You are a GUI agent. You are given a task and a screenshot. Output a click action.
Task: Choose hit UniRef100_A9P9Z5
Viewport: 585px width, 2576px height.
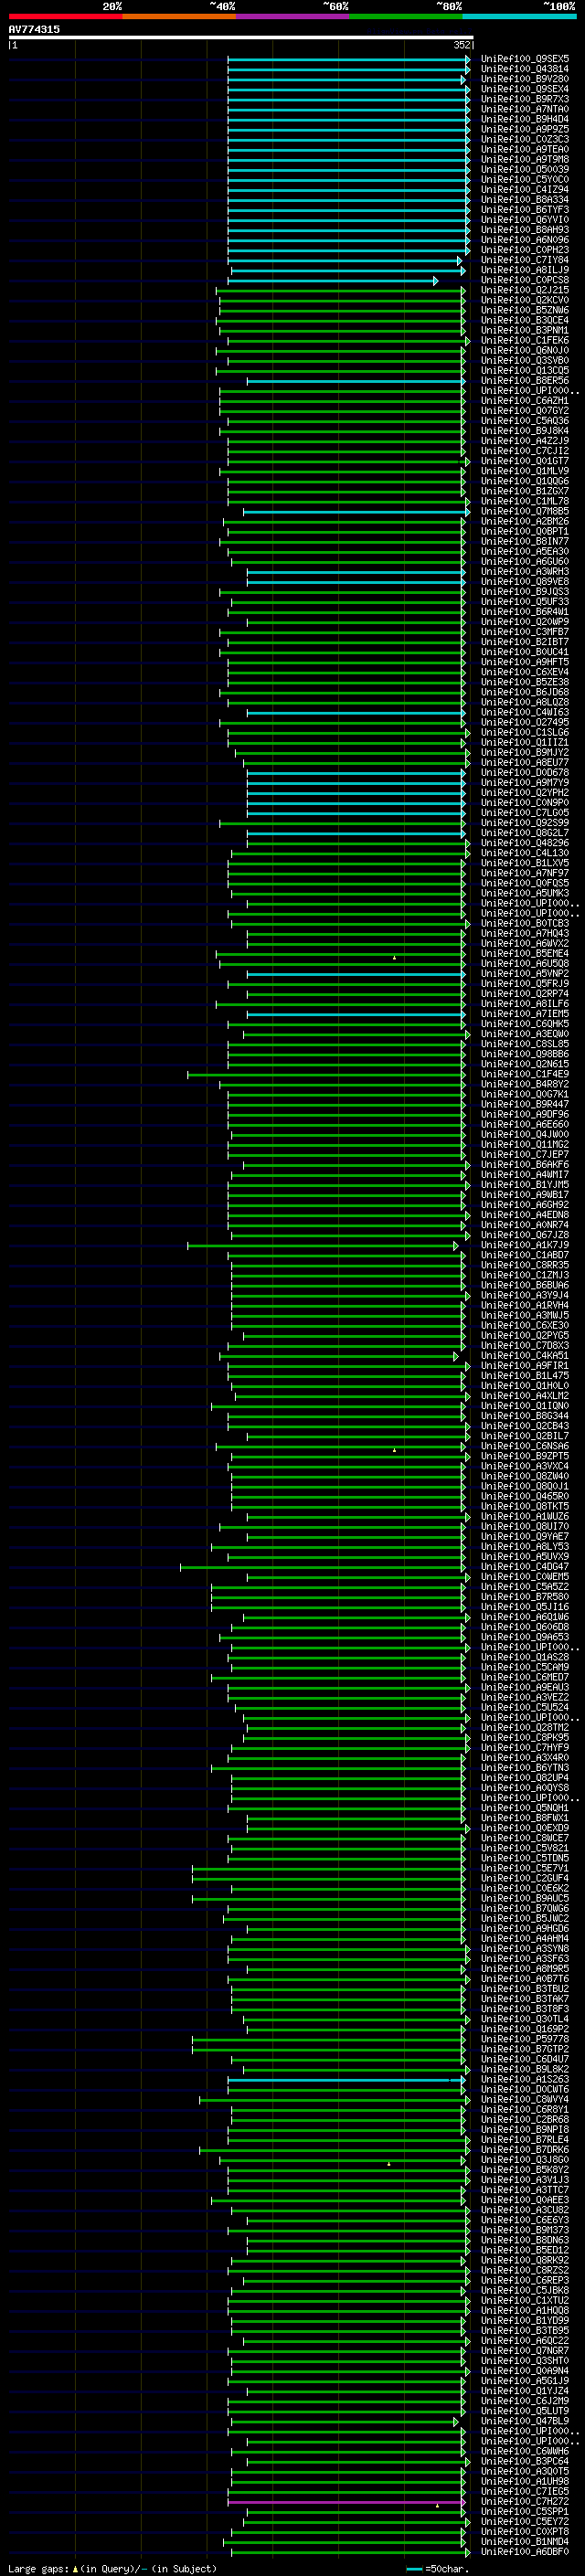click(x=525, y=129)
